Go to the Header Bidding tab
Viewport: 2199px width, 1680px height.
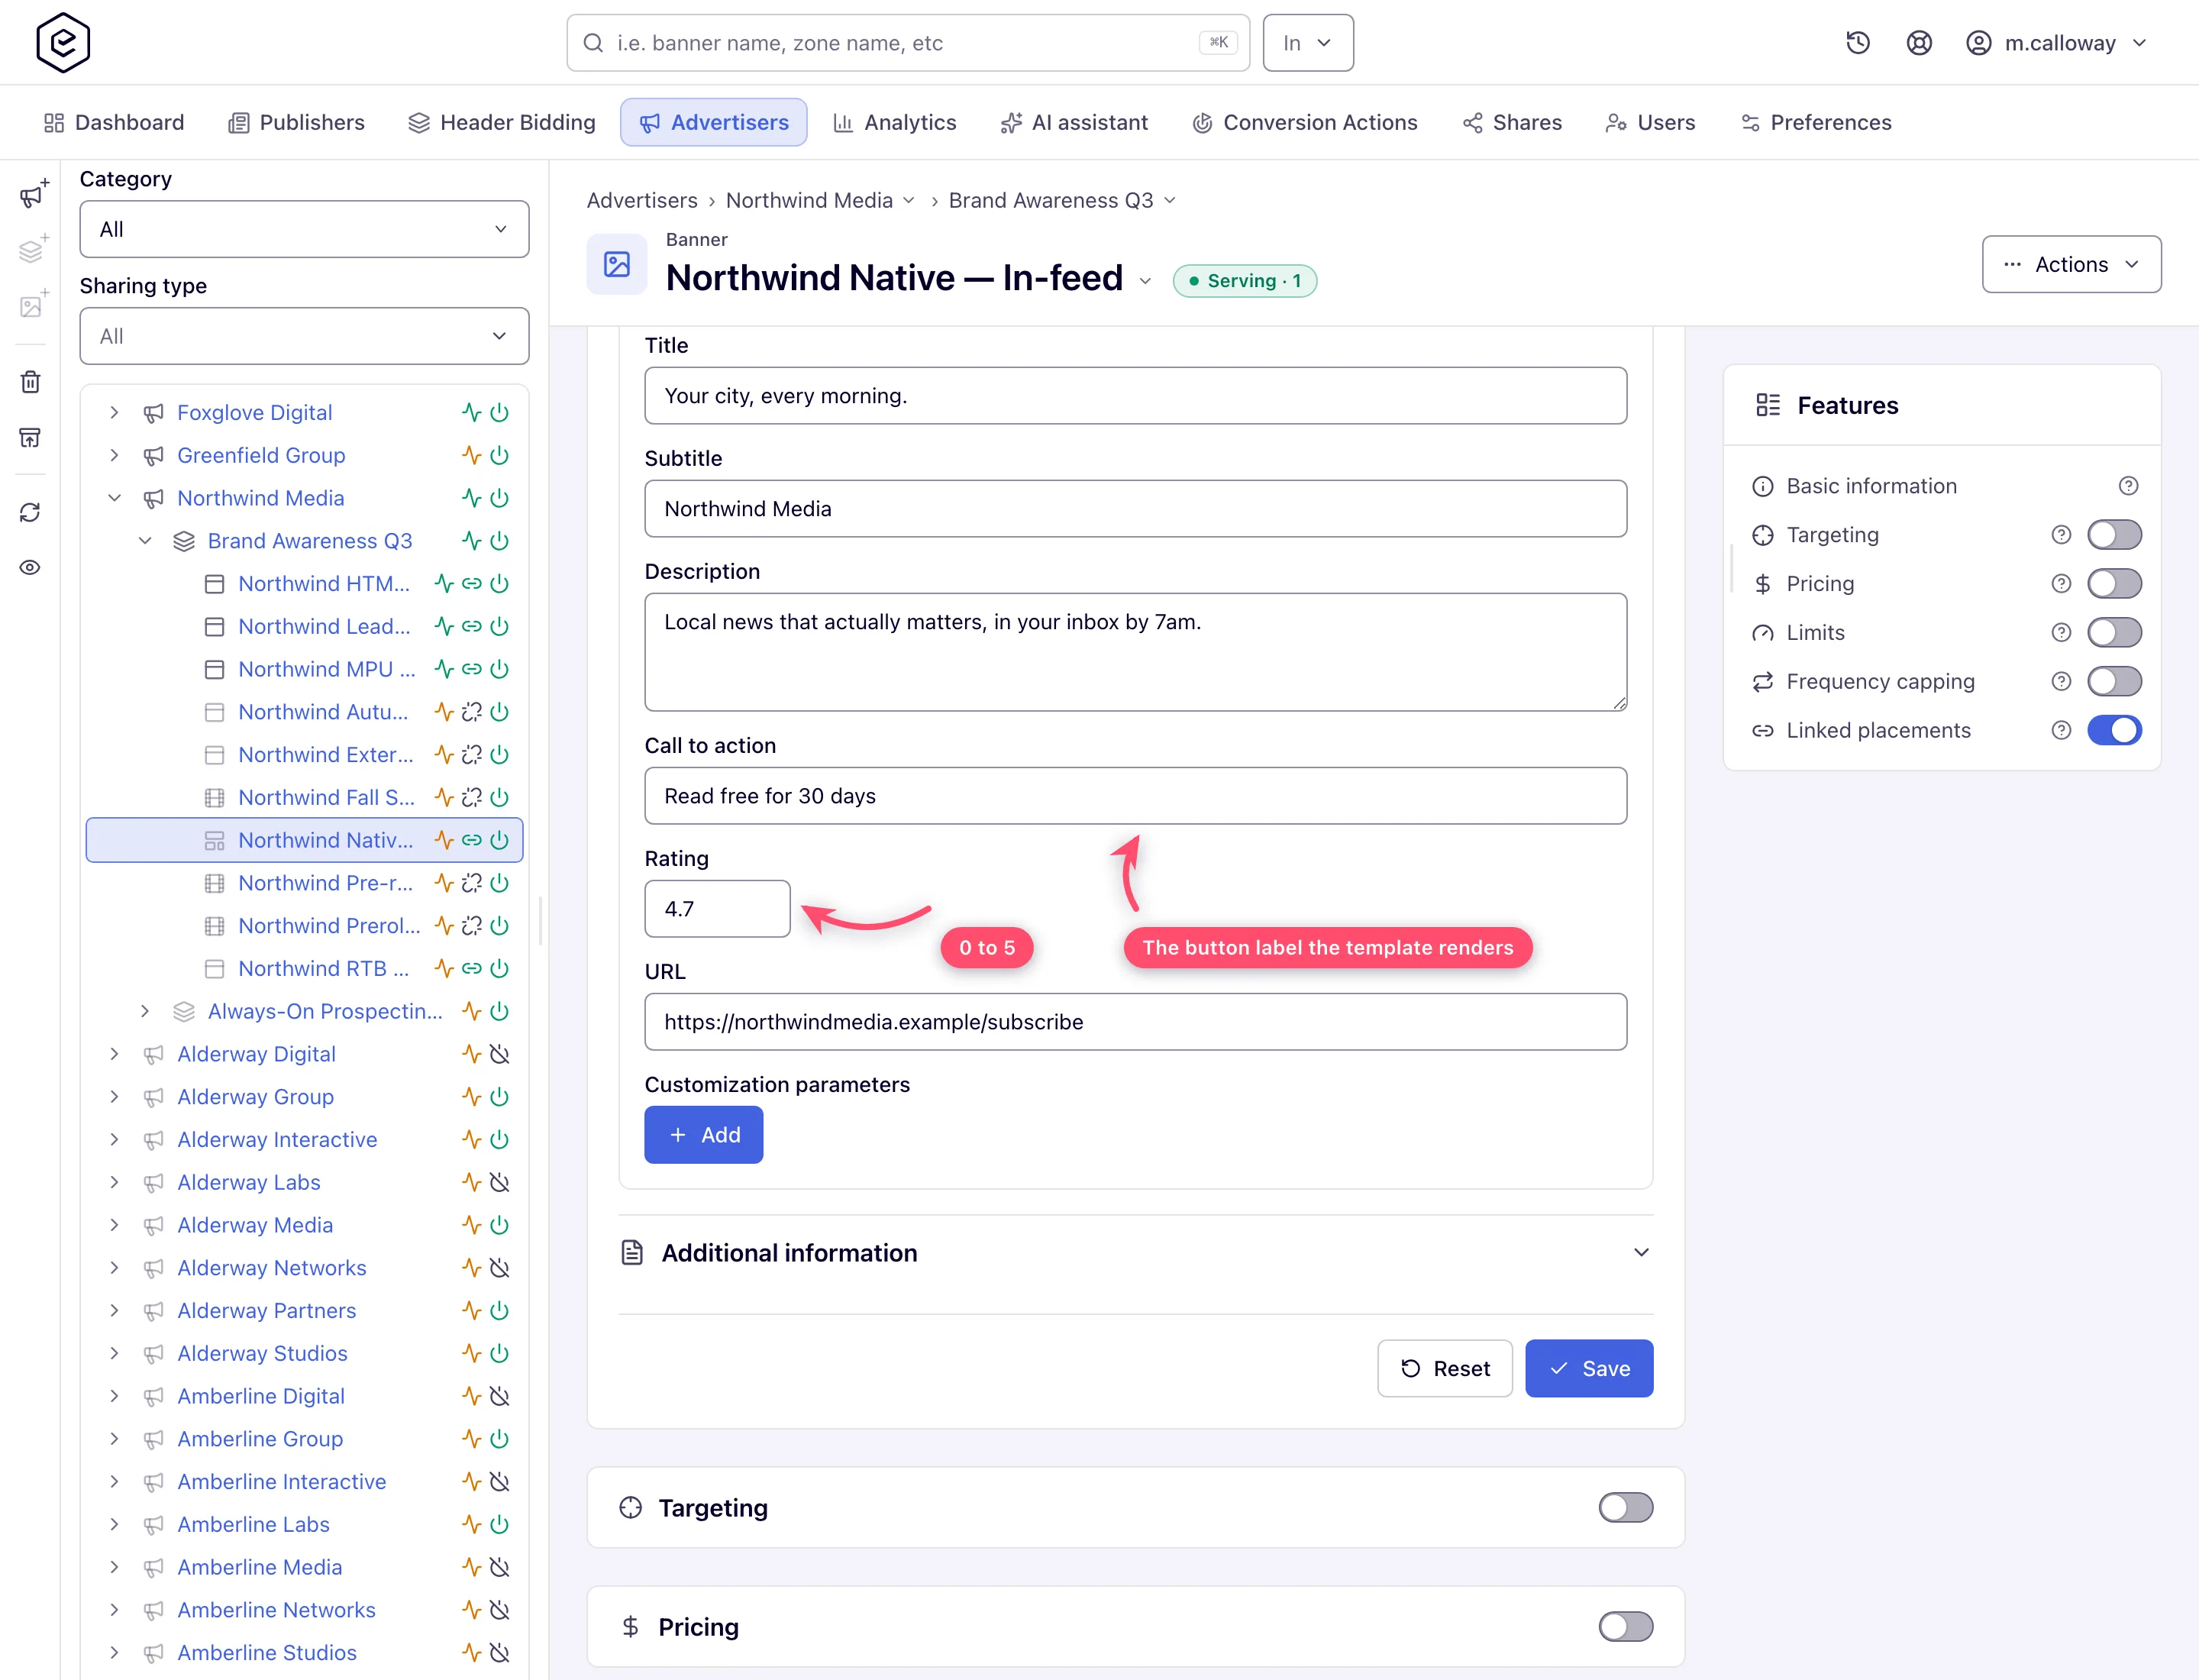tap(502, 122)
